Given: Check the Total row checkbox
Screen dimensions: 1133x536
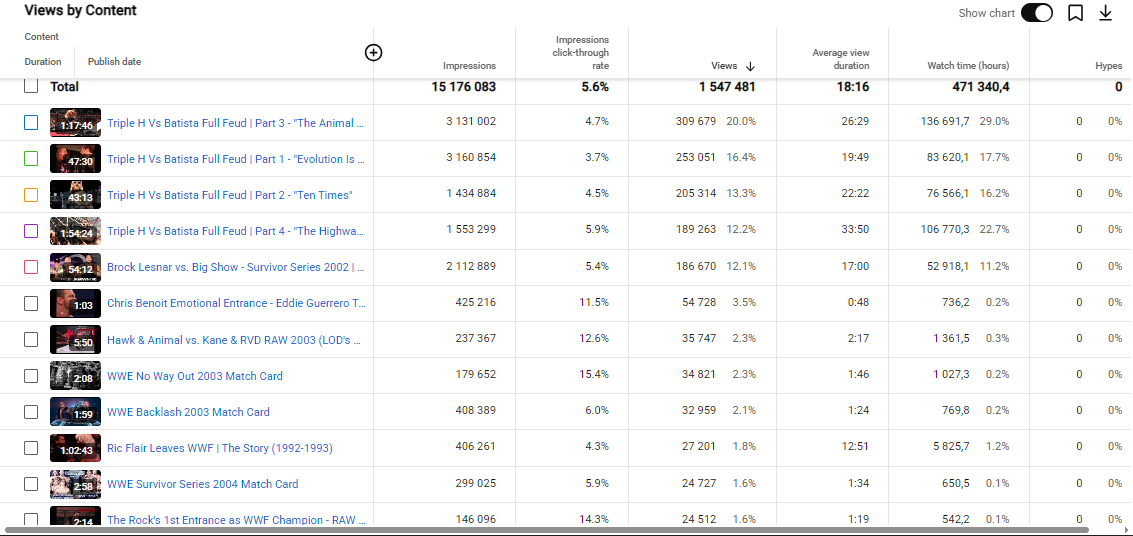Looking at the screenshot, I should [x=31, y=86].
